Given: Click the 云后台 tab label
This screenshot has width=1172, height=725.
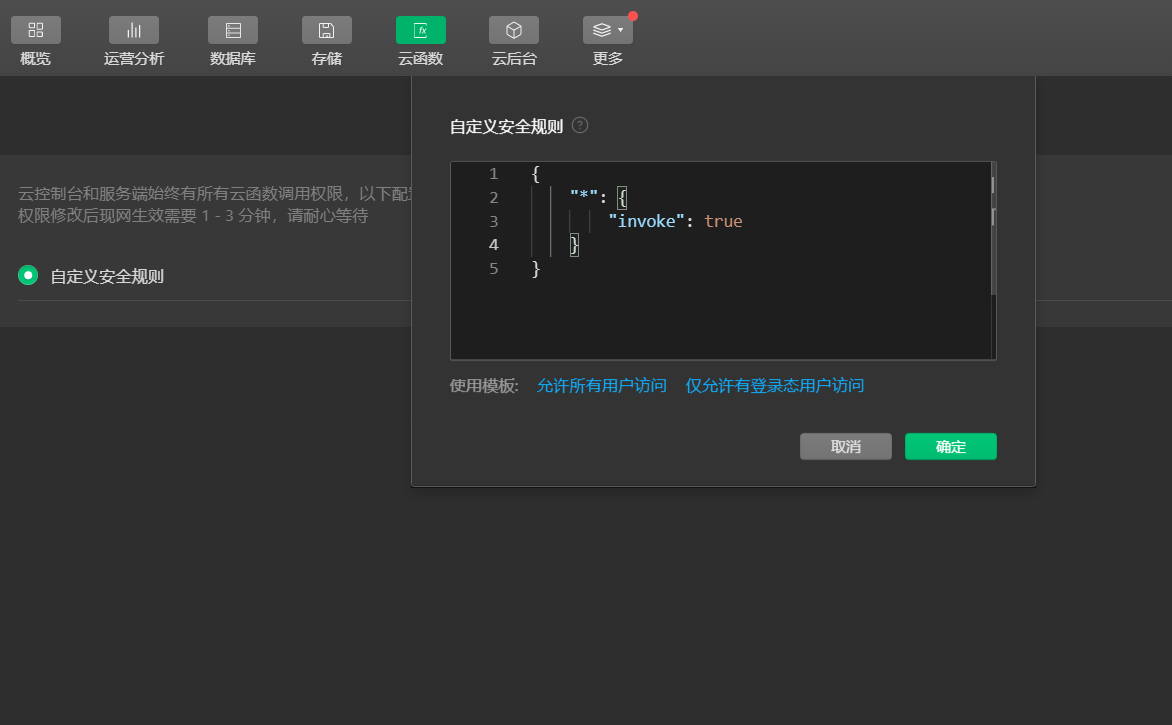Looking at the screenshot, I should 514,59.
